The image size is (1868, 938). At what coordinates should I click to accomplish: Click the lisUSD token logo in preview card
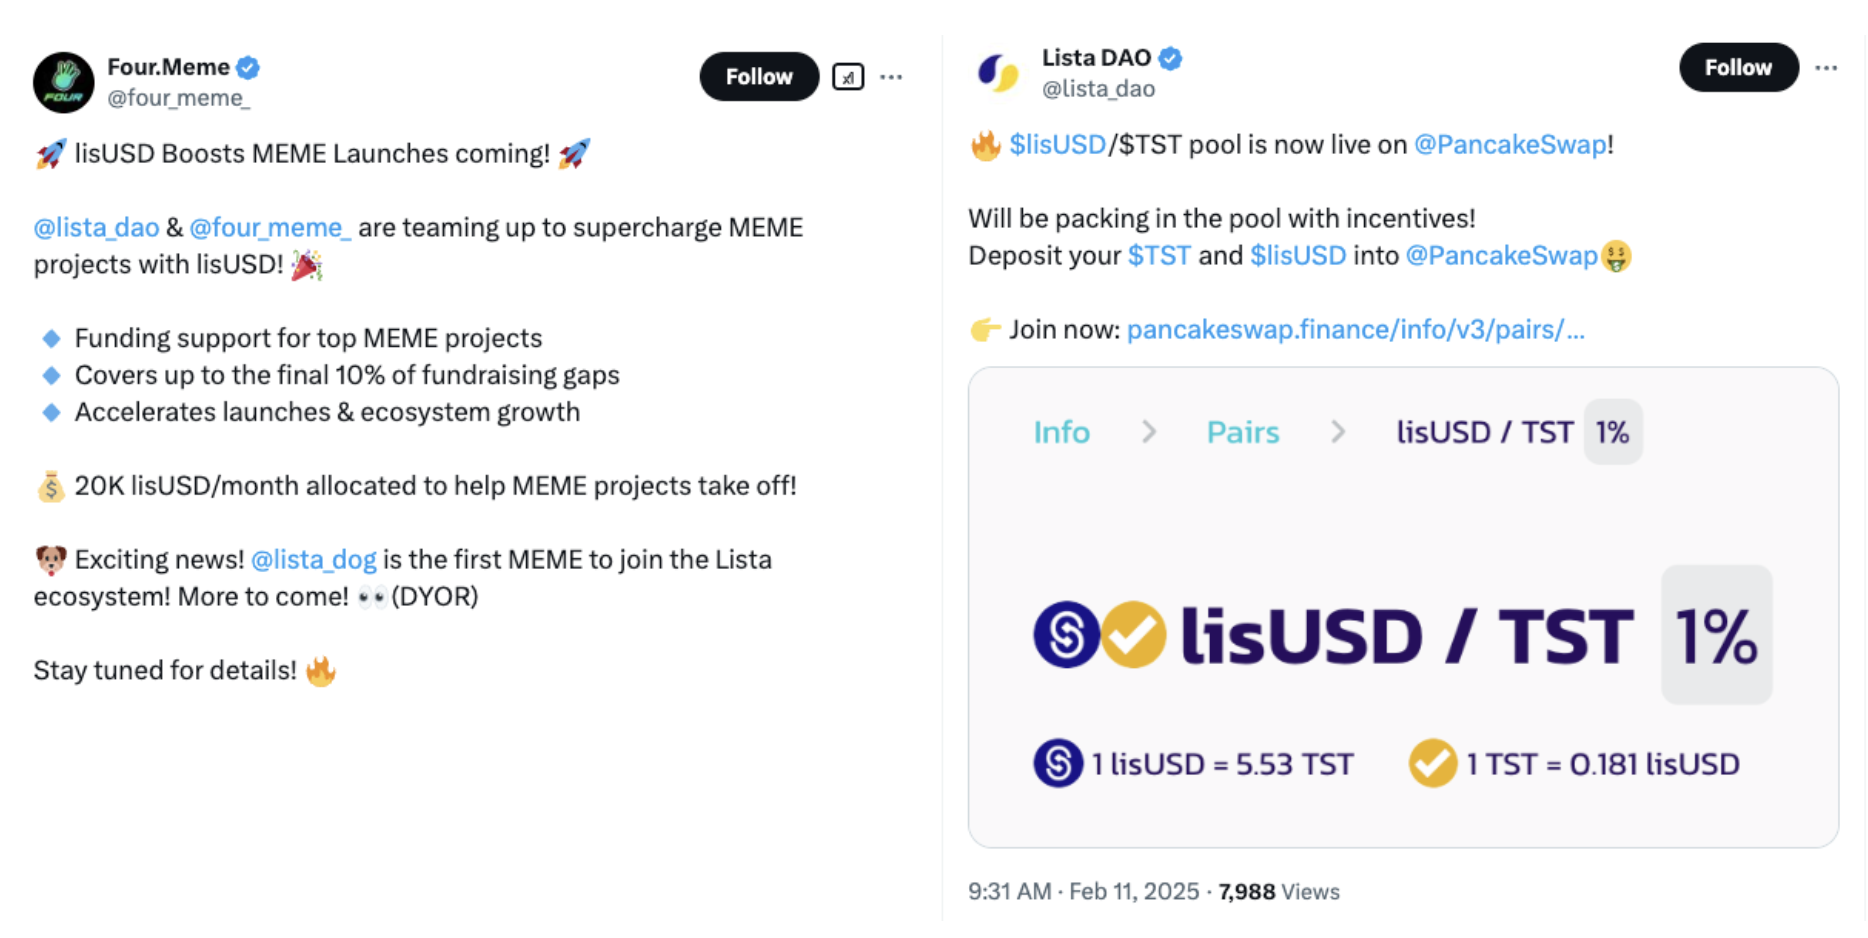tap(1066, 635)
